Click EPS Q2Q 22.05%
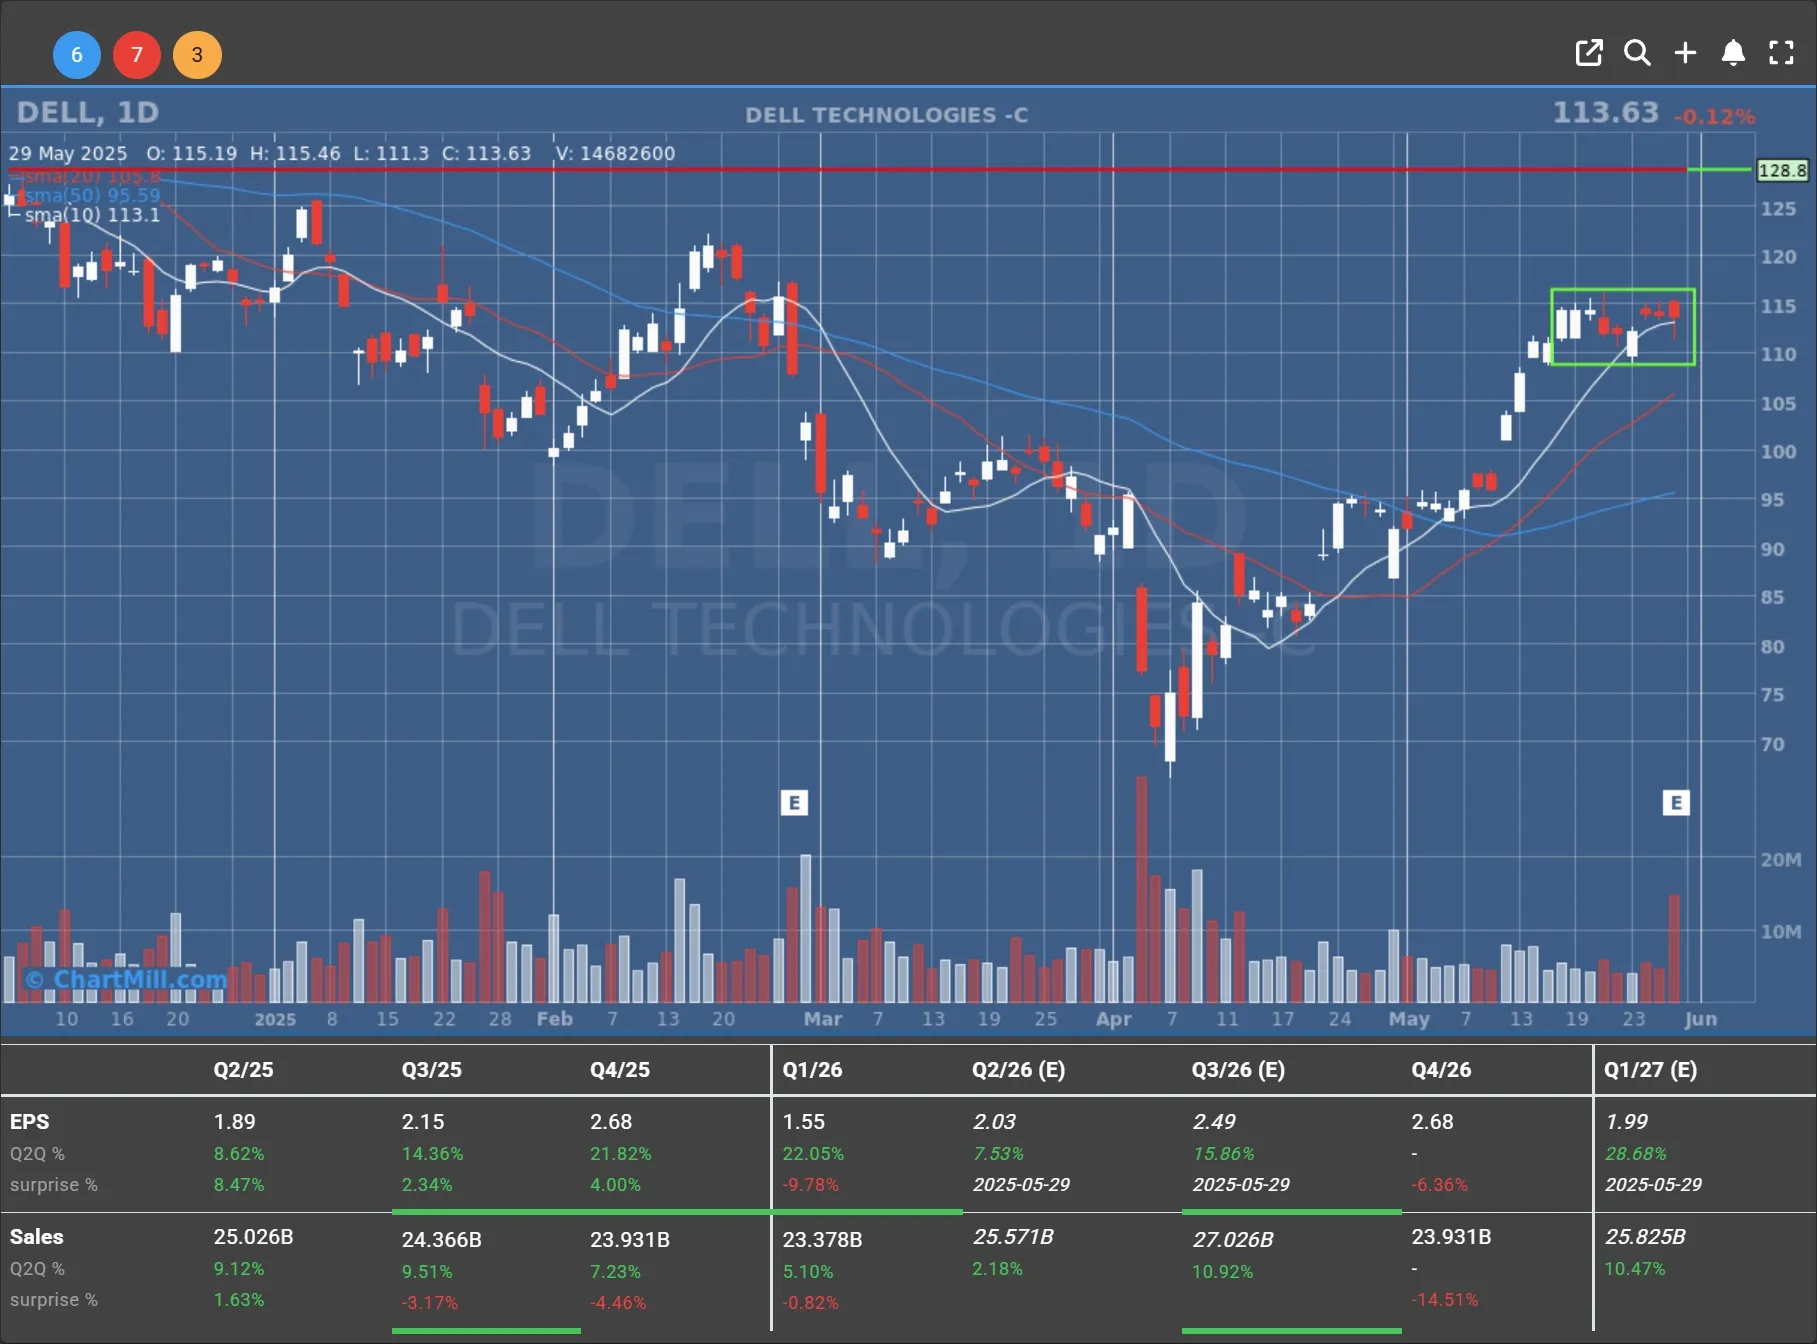The width and height of the screenshot is (1817, 1344). [x=813, y=1154]
